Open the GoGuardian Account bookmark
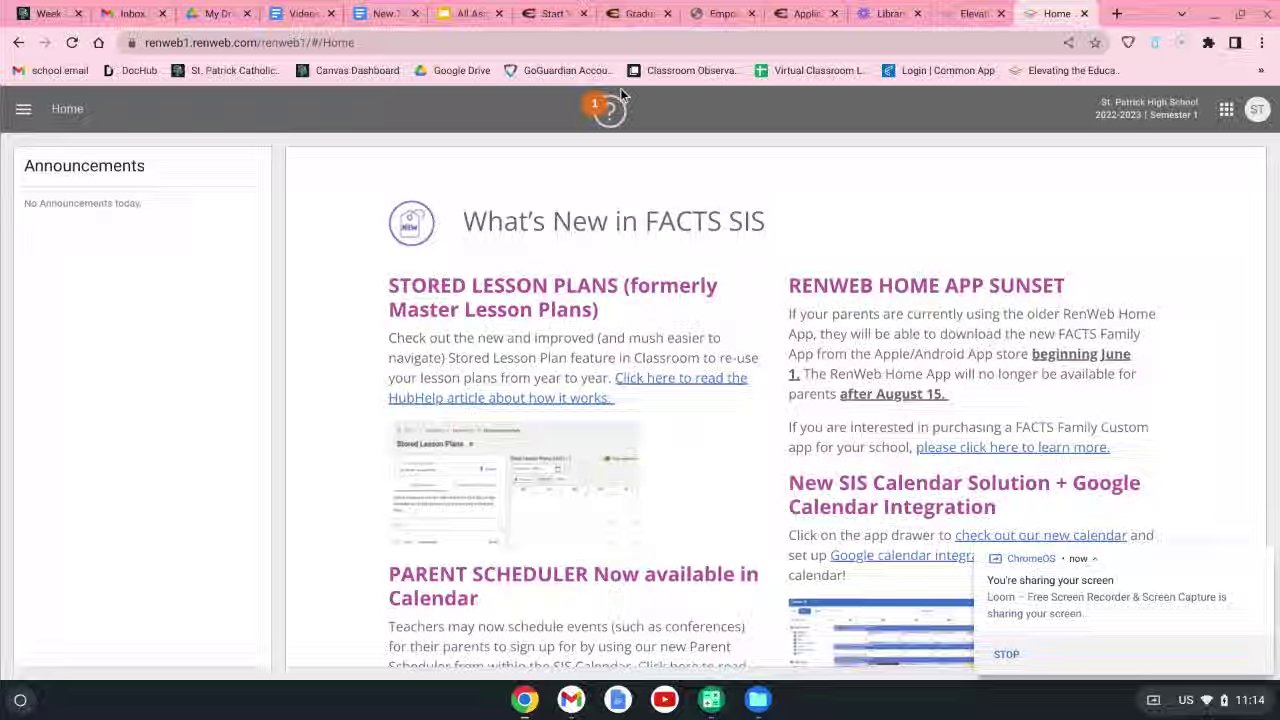 [557, 71]
